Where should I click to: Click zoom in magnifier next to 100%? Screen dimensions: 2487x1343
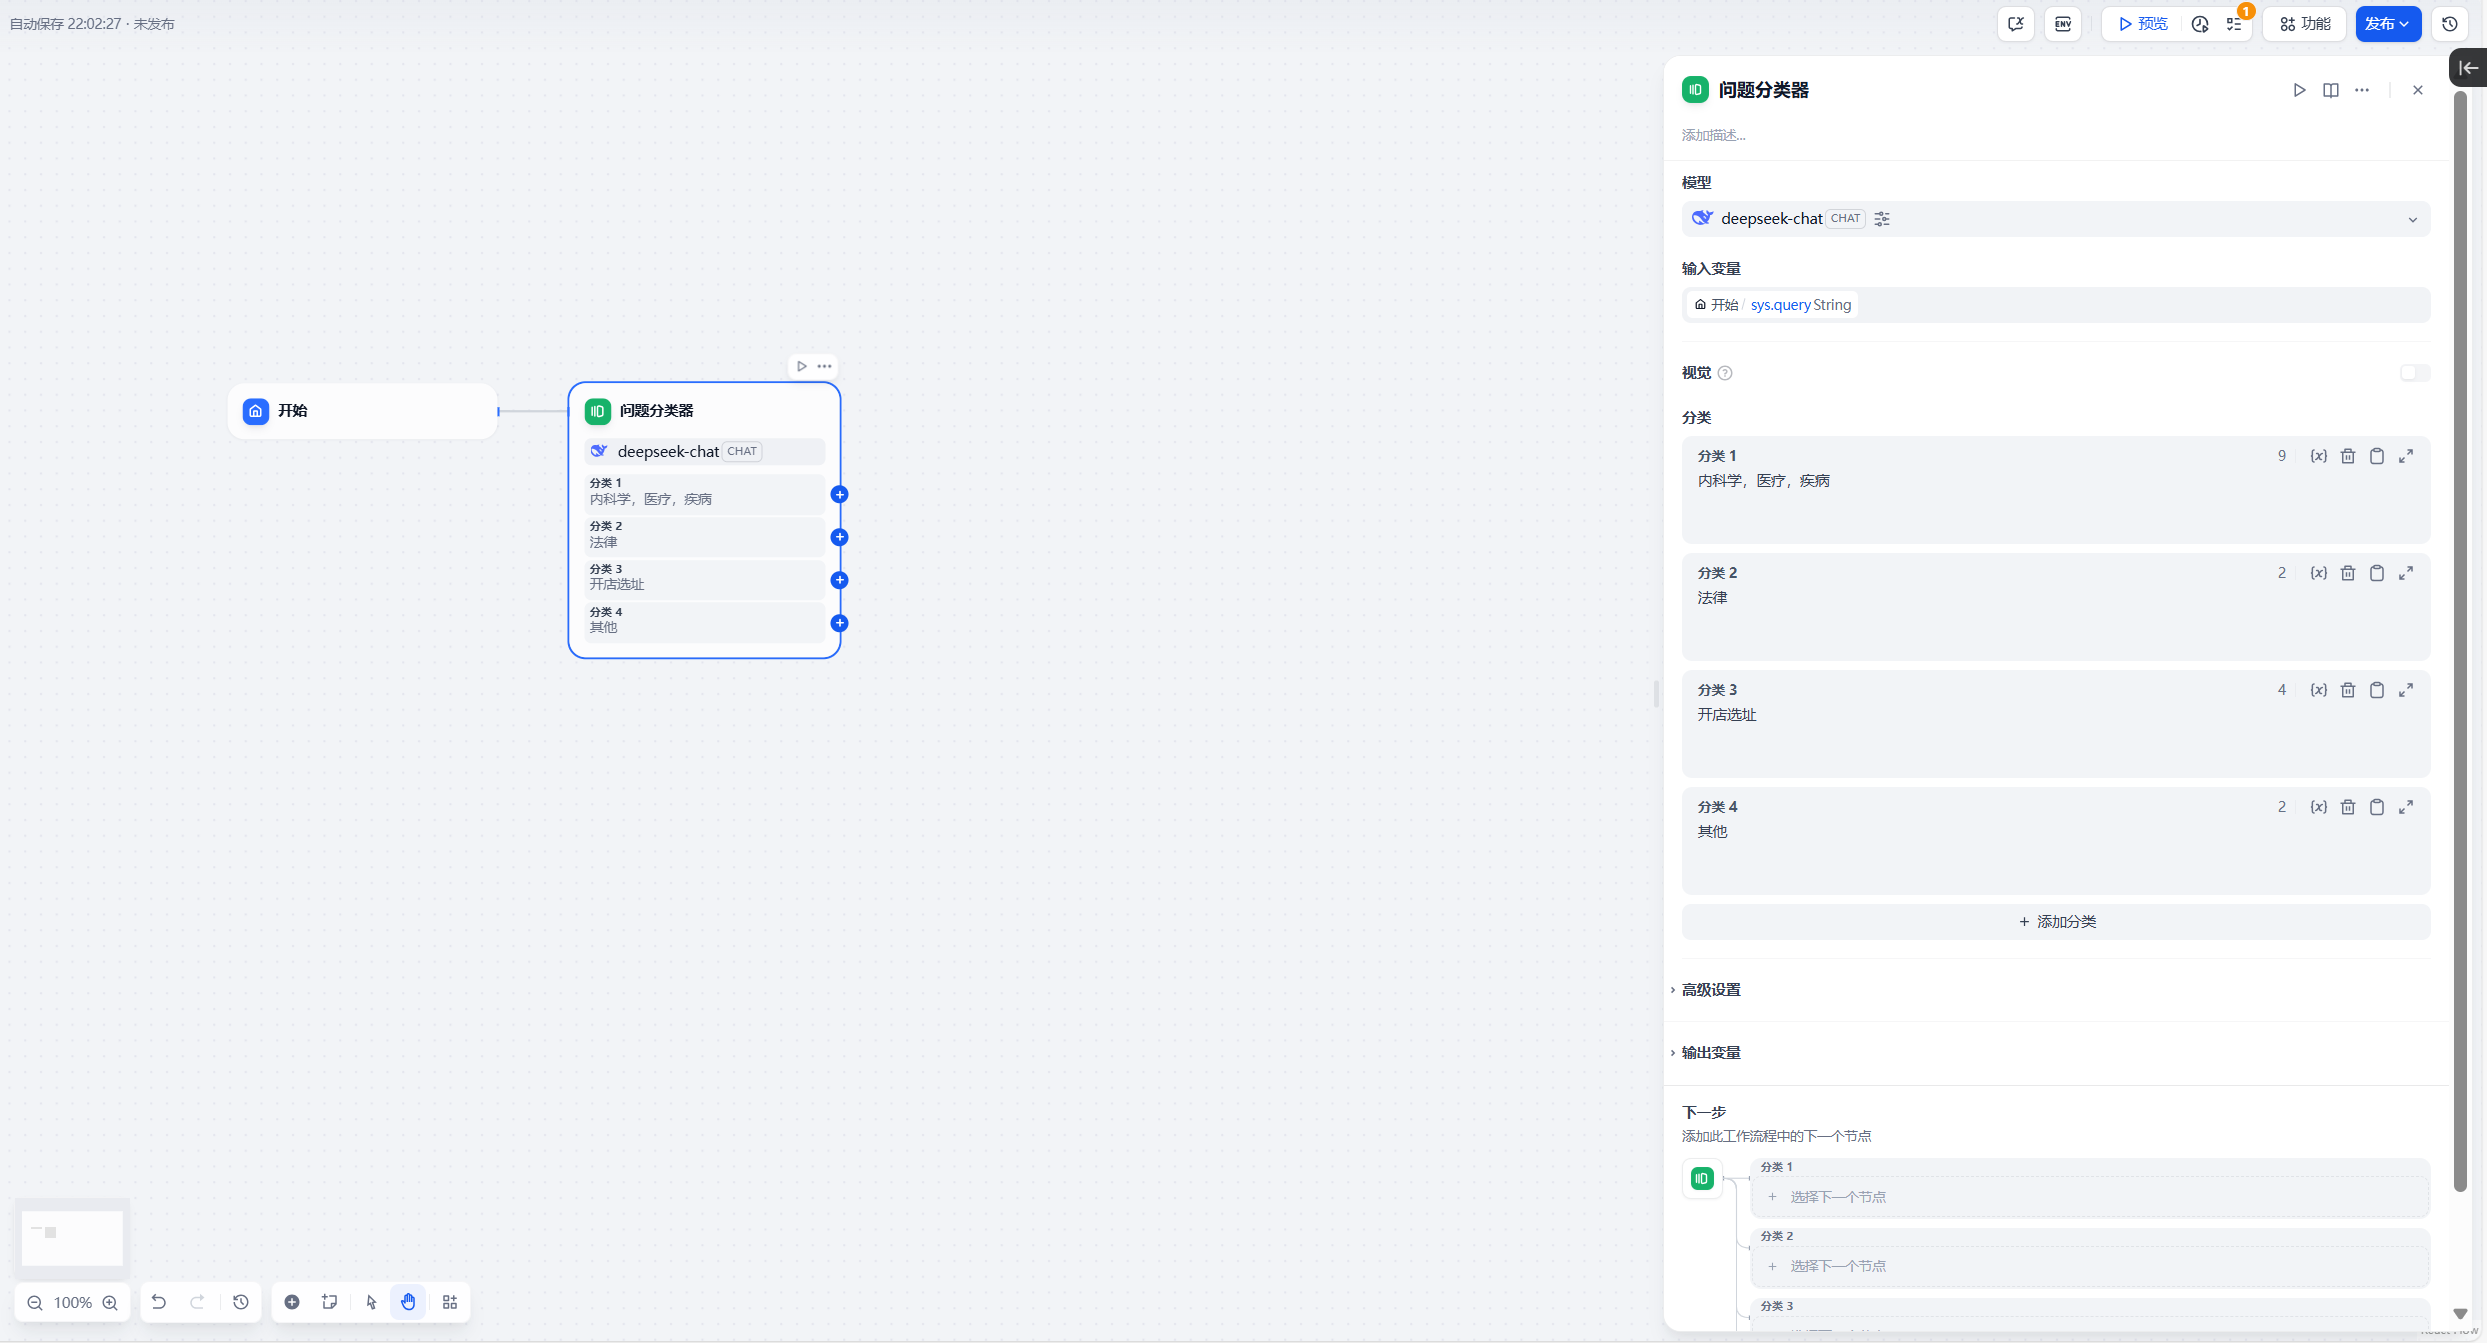(x=110, y=1303)
